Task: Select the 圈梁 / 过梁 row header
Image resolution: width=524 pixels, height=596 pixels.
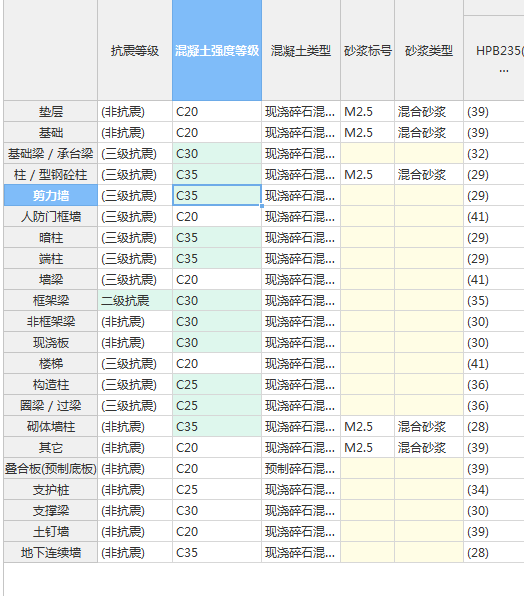Action: click(x=51, y=406)
